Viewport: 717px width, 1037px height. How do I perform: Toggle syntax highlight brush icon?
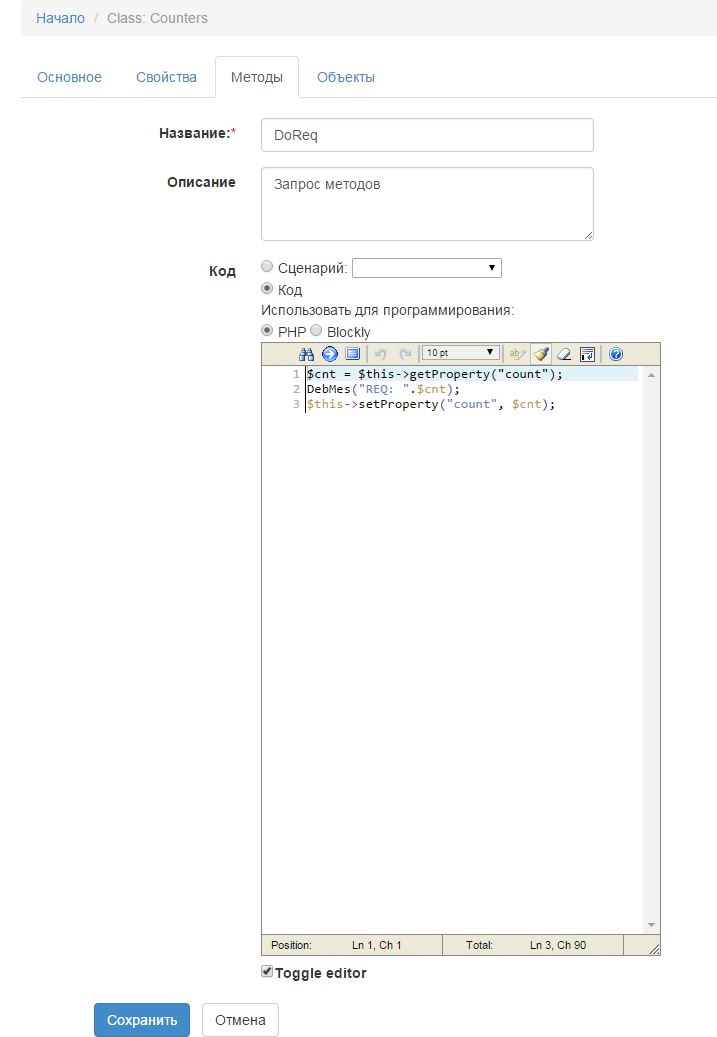[x=541, y=354]
